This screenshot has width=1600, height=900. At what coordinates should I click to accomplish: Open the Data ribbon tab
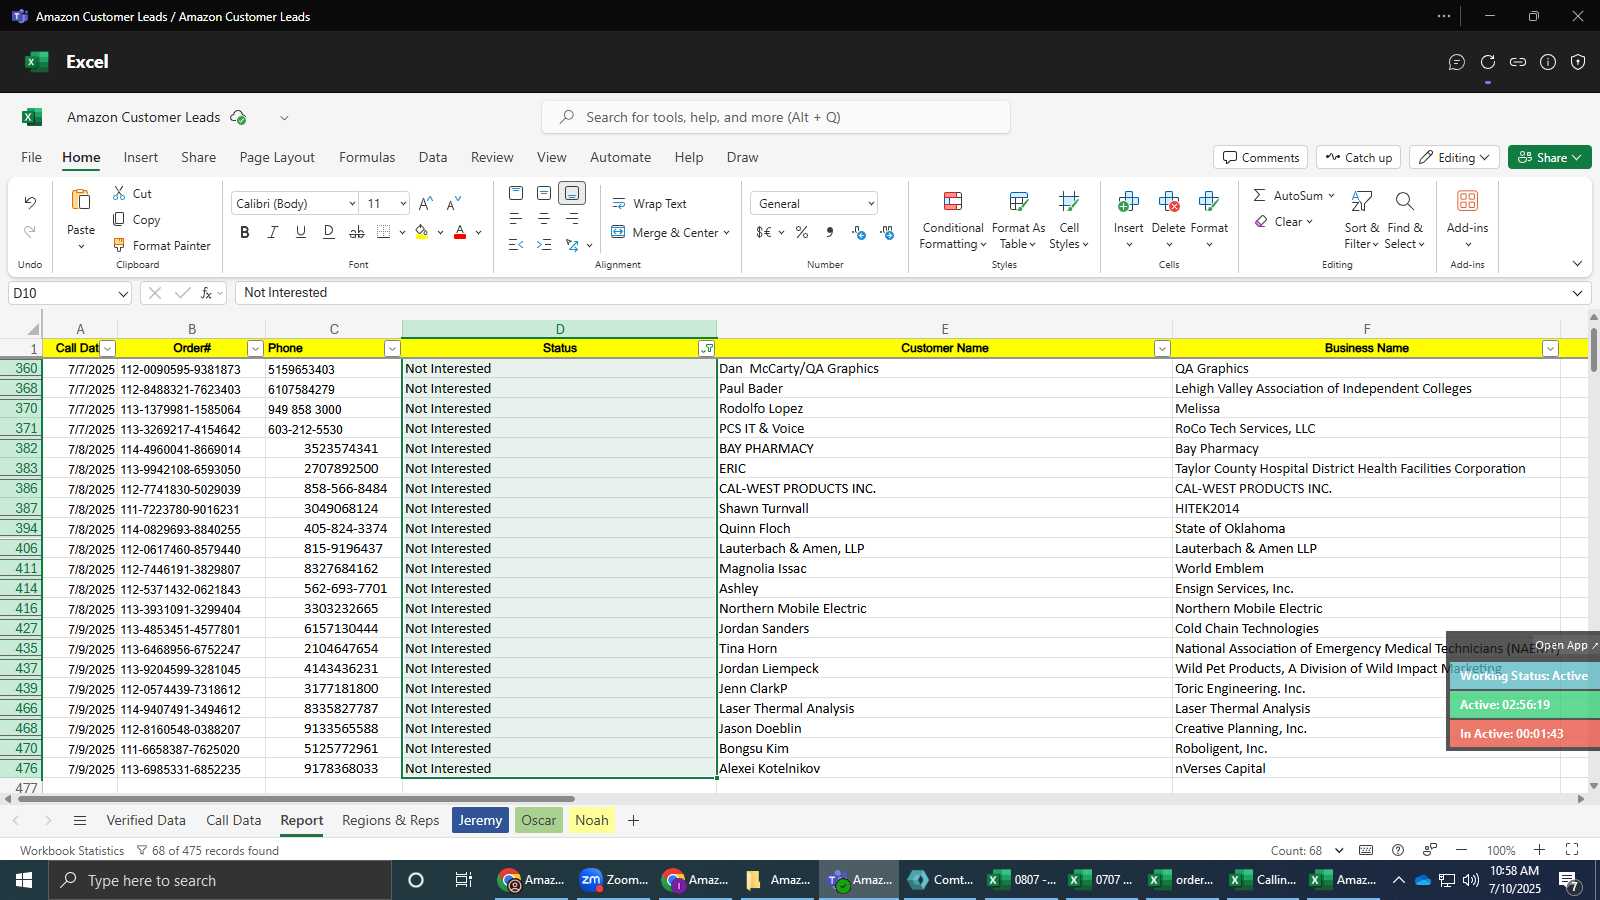pyautogui.click(x=433, y=157)
